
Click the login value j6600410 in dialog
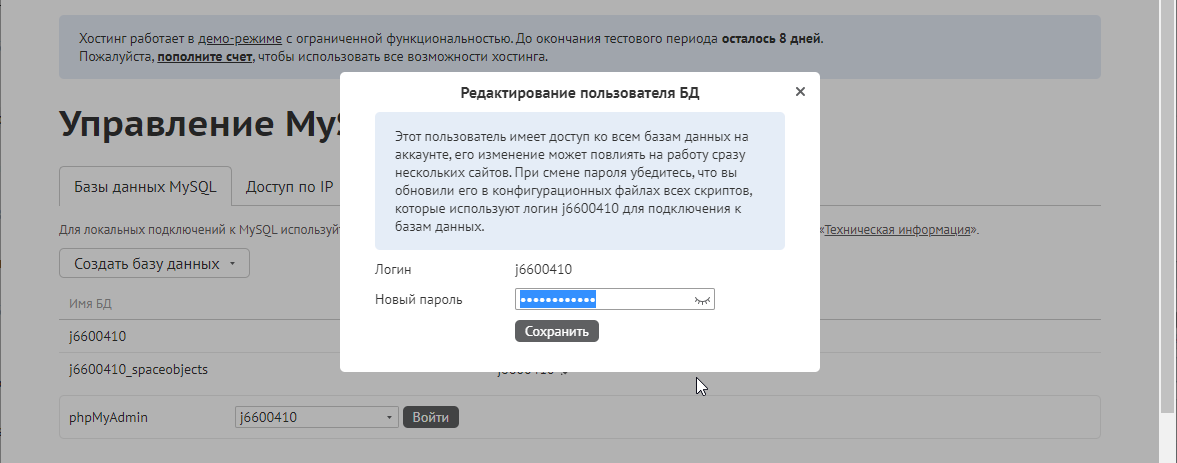[543, 269]
